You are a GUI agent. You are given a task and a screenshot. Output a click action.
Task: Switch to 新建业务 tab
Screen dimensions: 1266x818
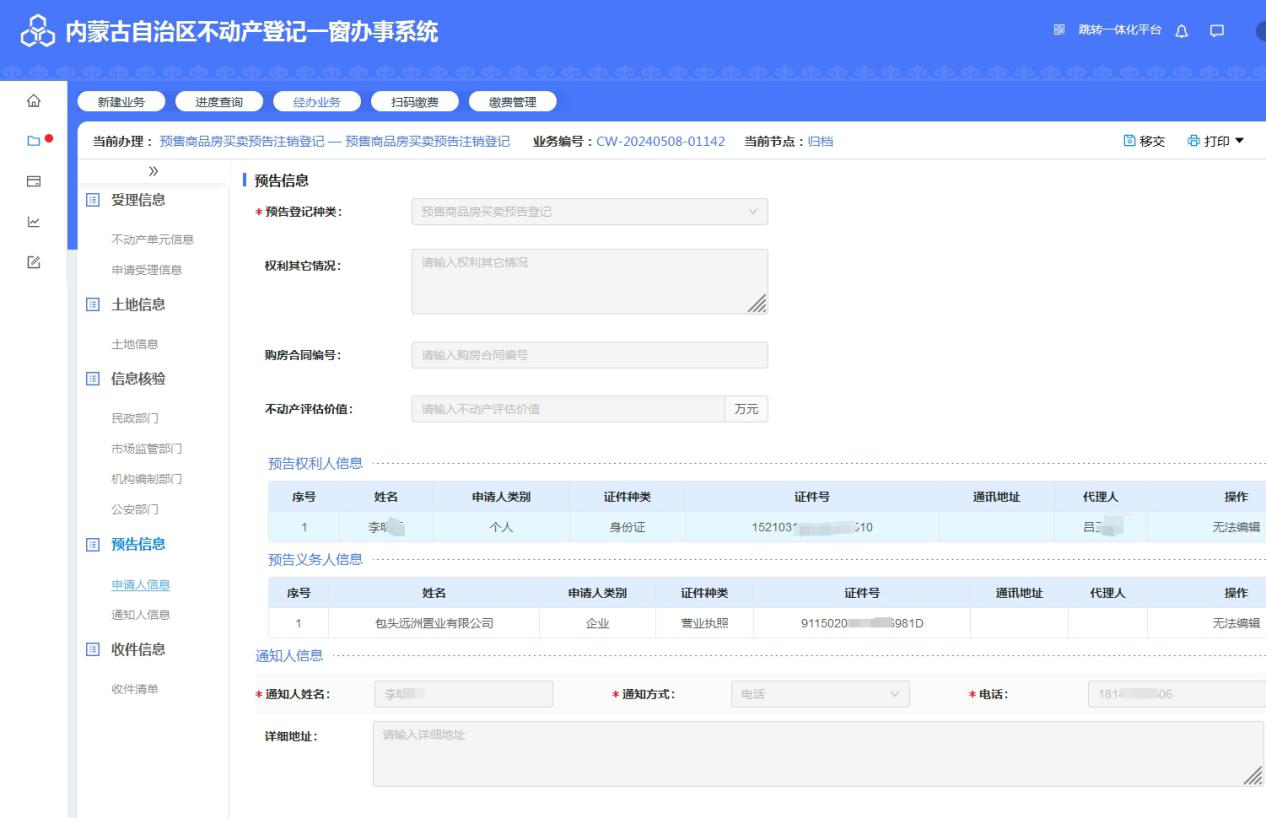(121, 101)
